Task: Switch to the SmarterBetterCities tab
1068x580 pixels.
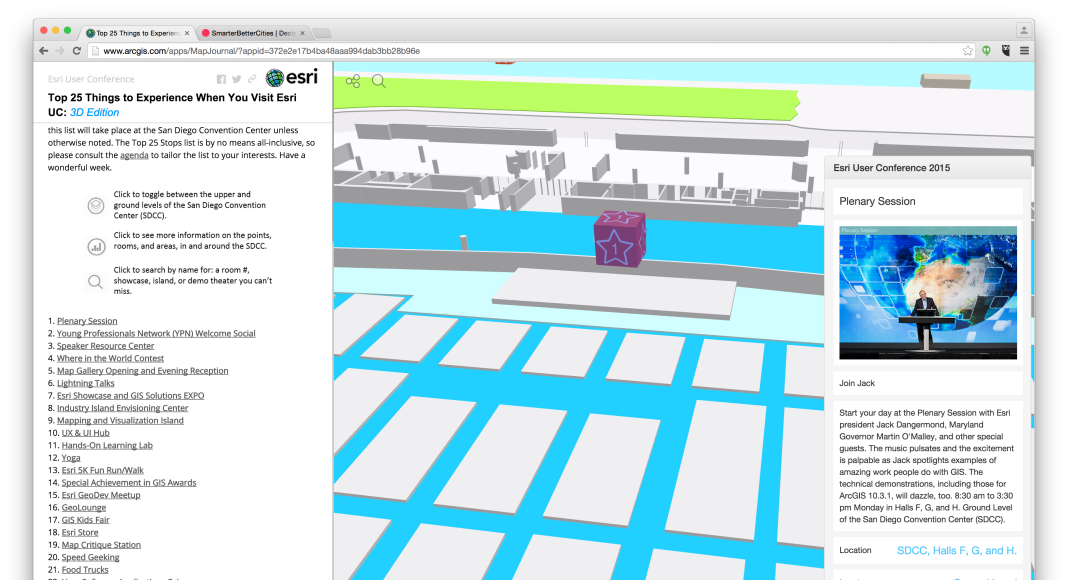Action: (x=252, y=33)
